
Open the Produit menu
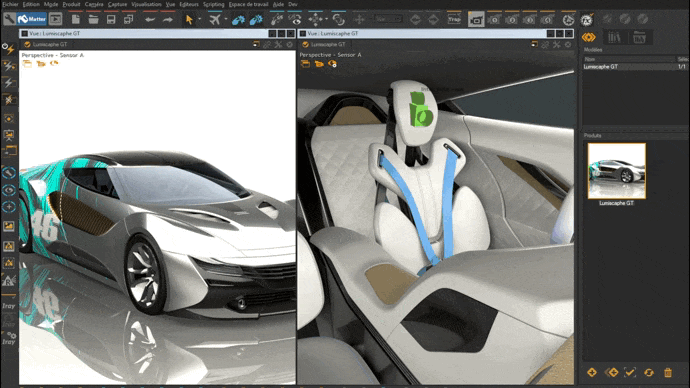click(x=71, y=4)
